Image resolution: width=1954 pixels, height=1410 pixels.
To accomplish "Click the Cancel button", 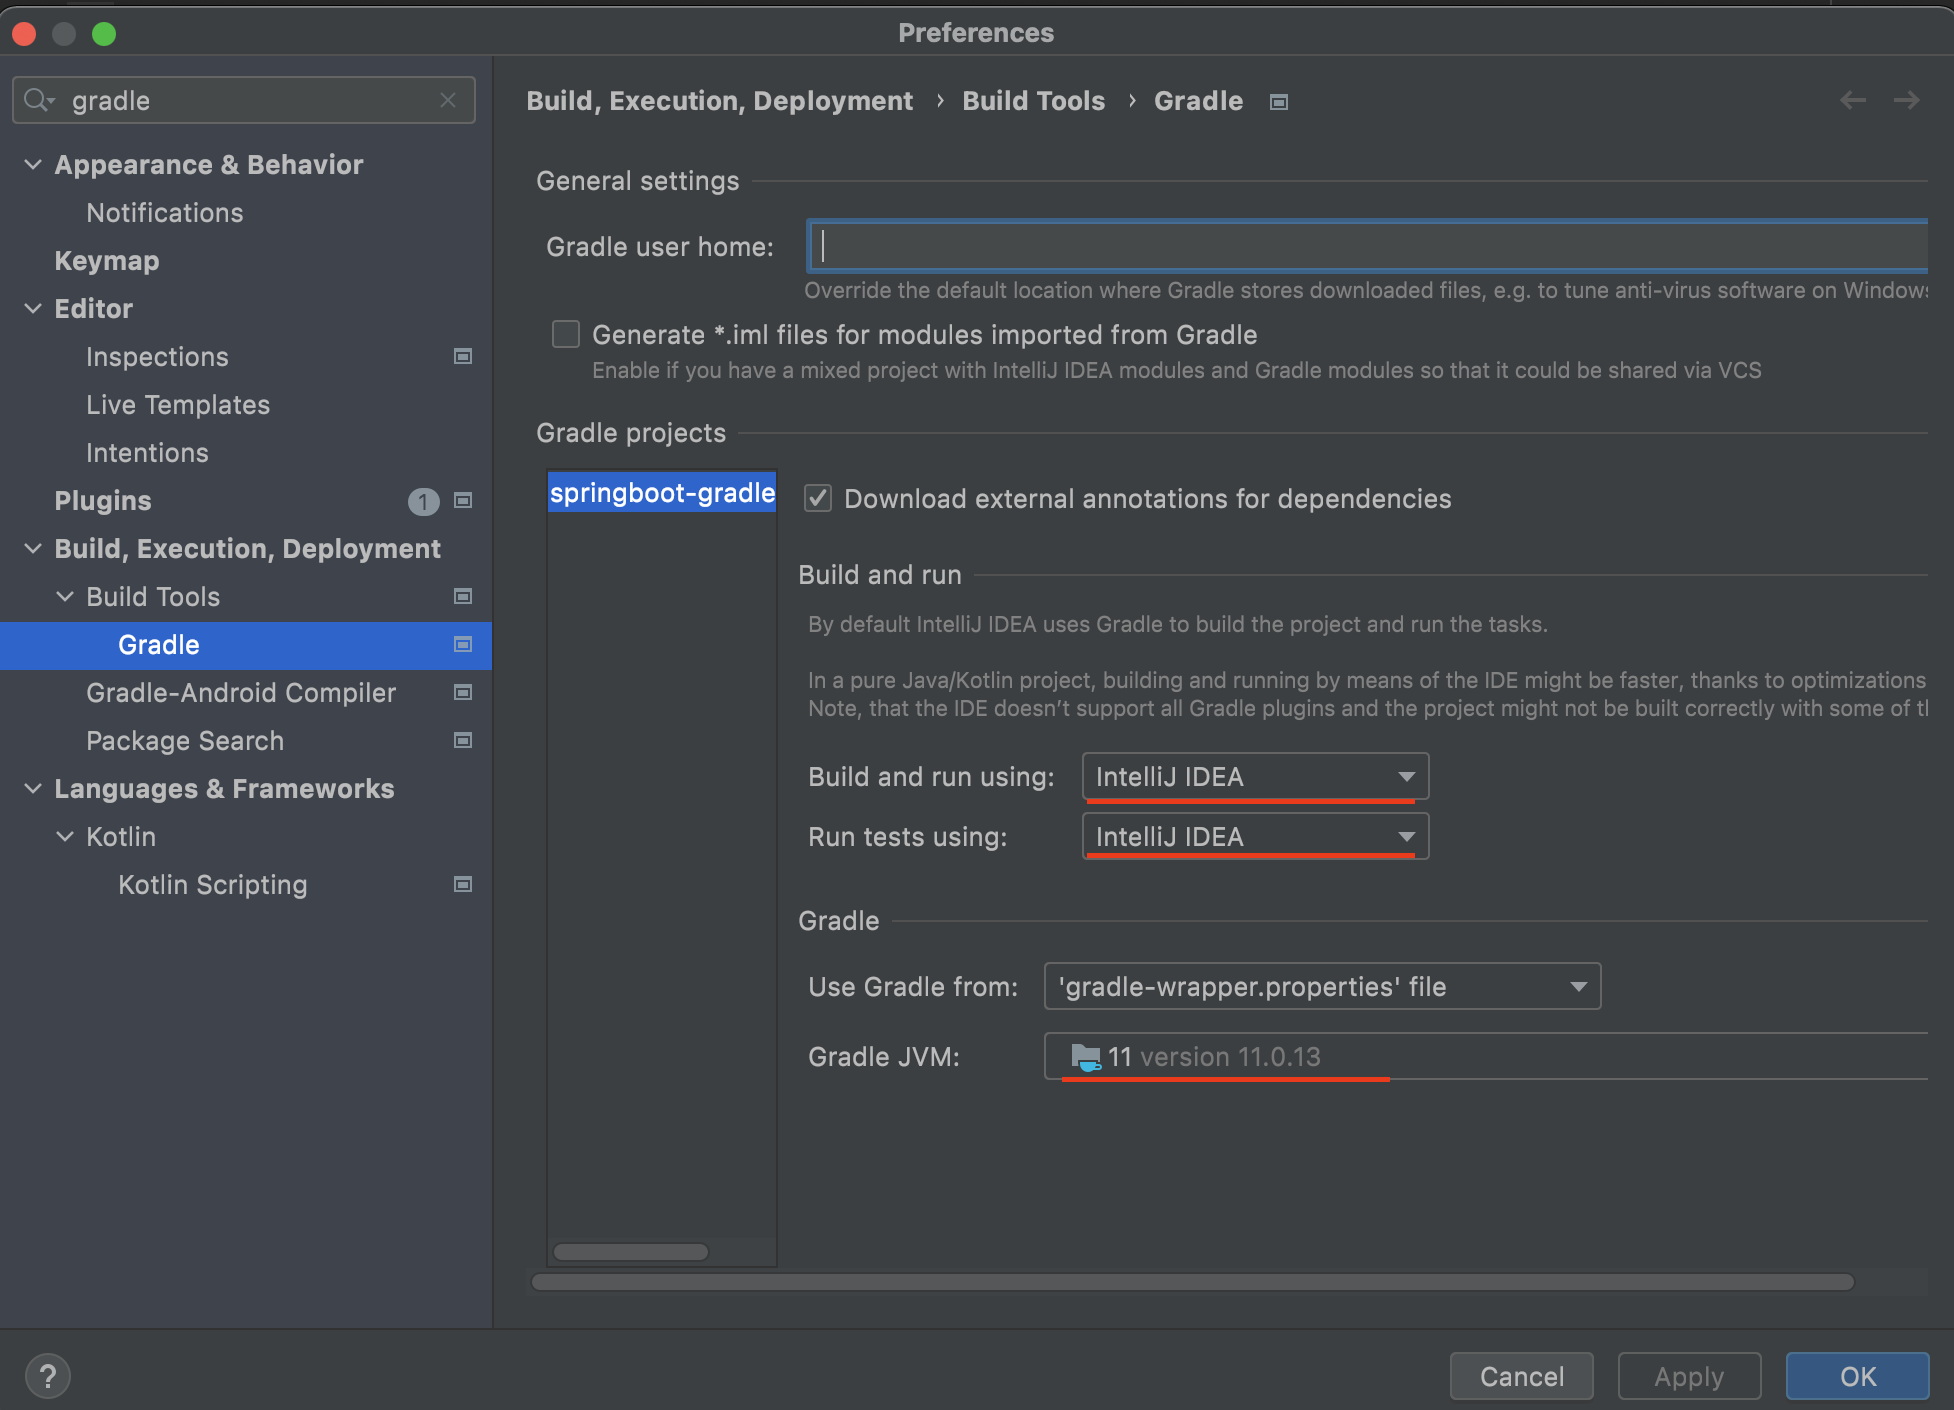I will (x=1520, y=1376).
